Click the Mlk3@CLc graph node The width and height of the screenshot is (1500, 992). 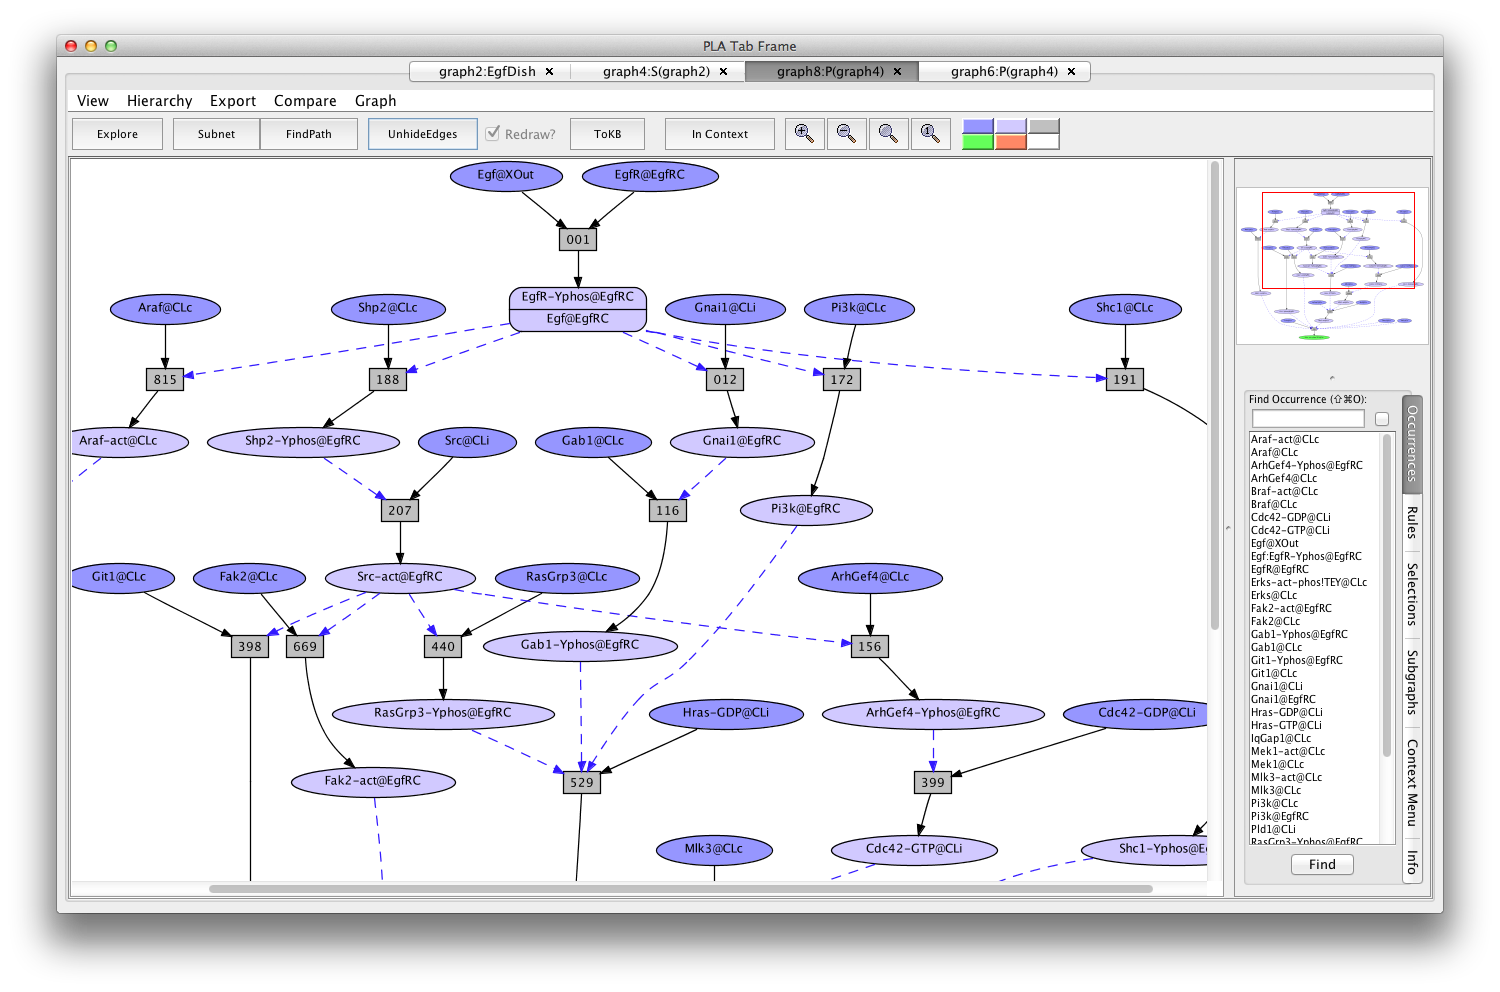(x=714, y=849)
